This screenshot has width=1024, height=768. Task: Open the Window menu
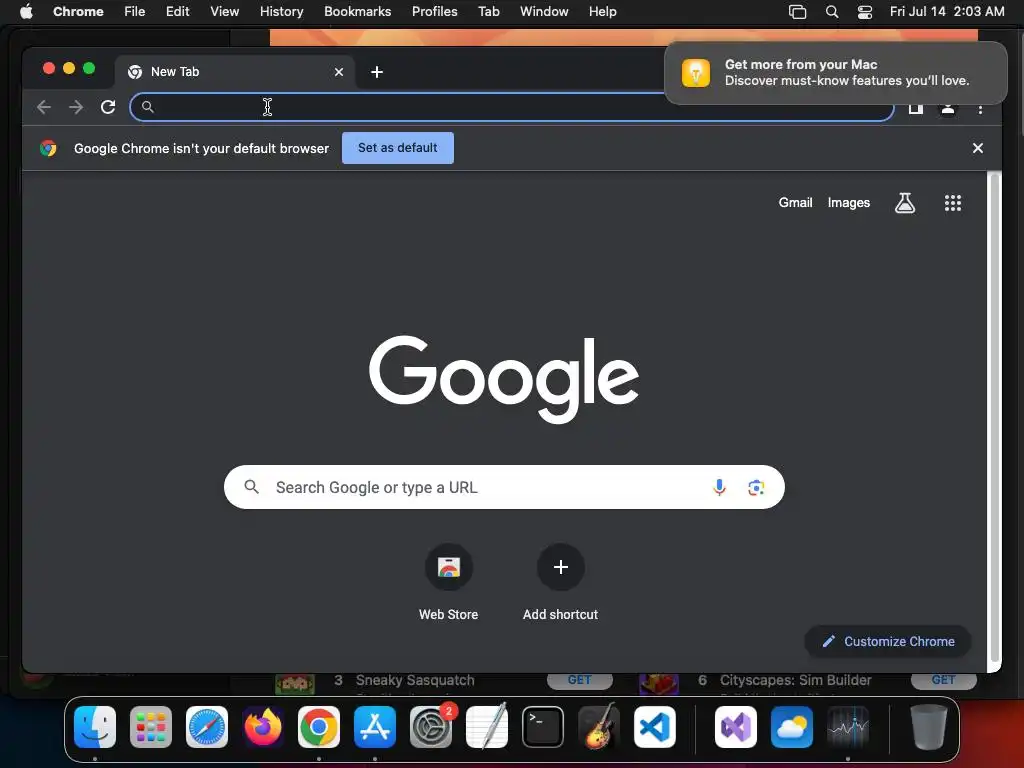pos(544,12)
